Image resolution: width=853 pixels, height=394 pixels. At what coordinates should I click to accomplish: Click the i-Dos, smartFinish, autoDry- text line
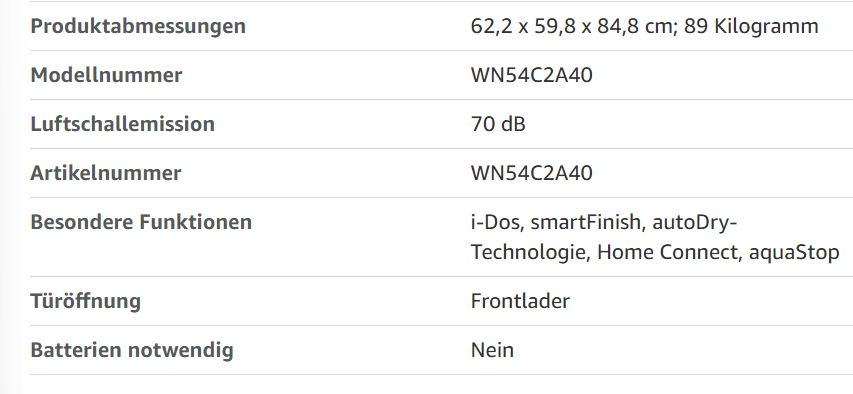pyautogui.click(x=604, y=222)
